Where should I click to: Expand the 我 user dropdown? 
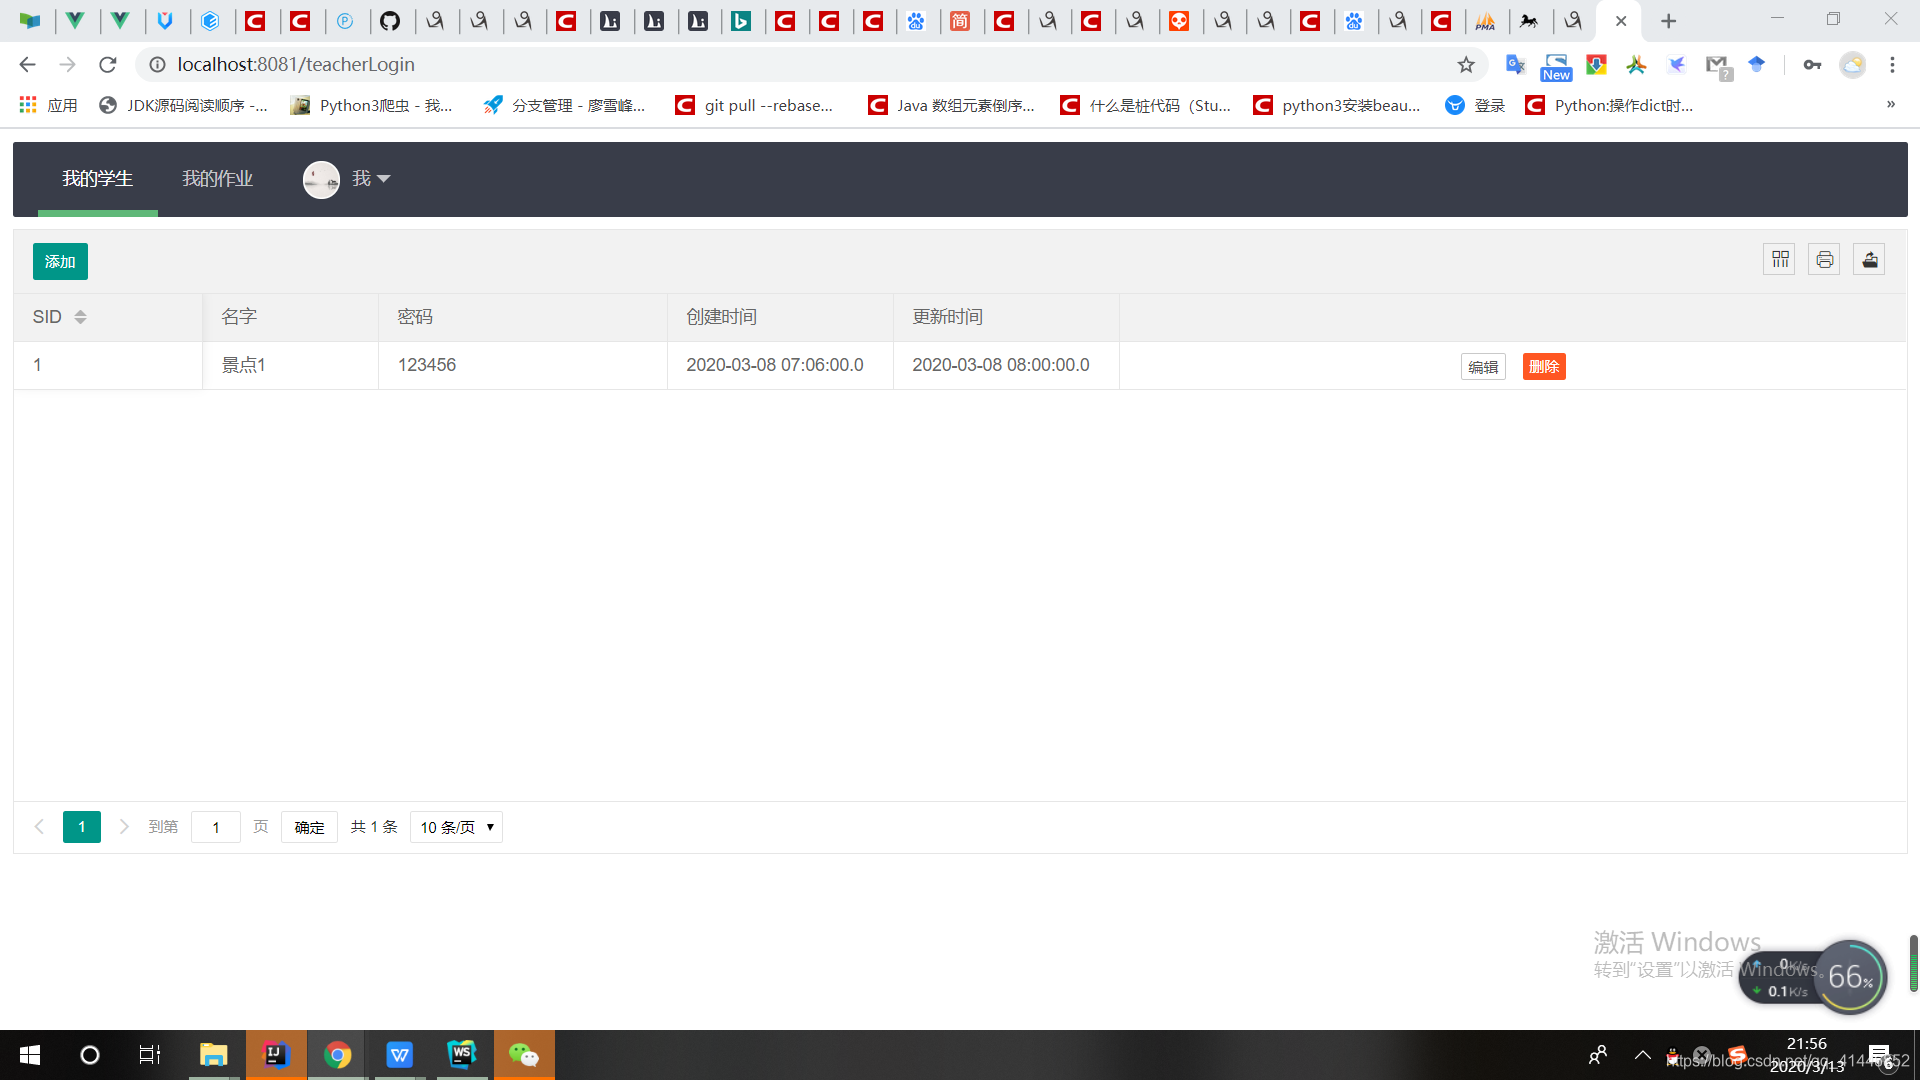(x=371, y=179)
